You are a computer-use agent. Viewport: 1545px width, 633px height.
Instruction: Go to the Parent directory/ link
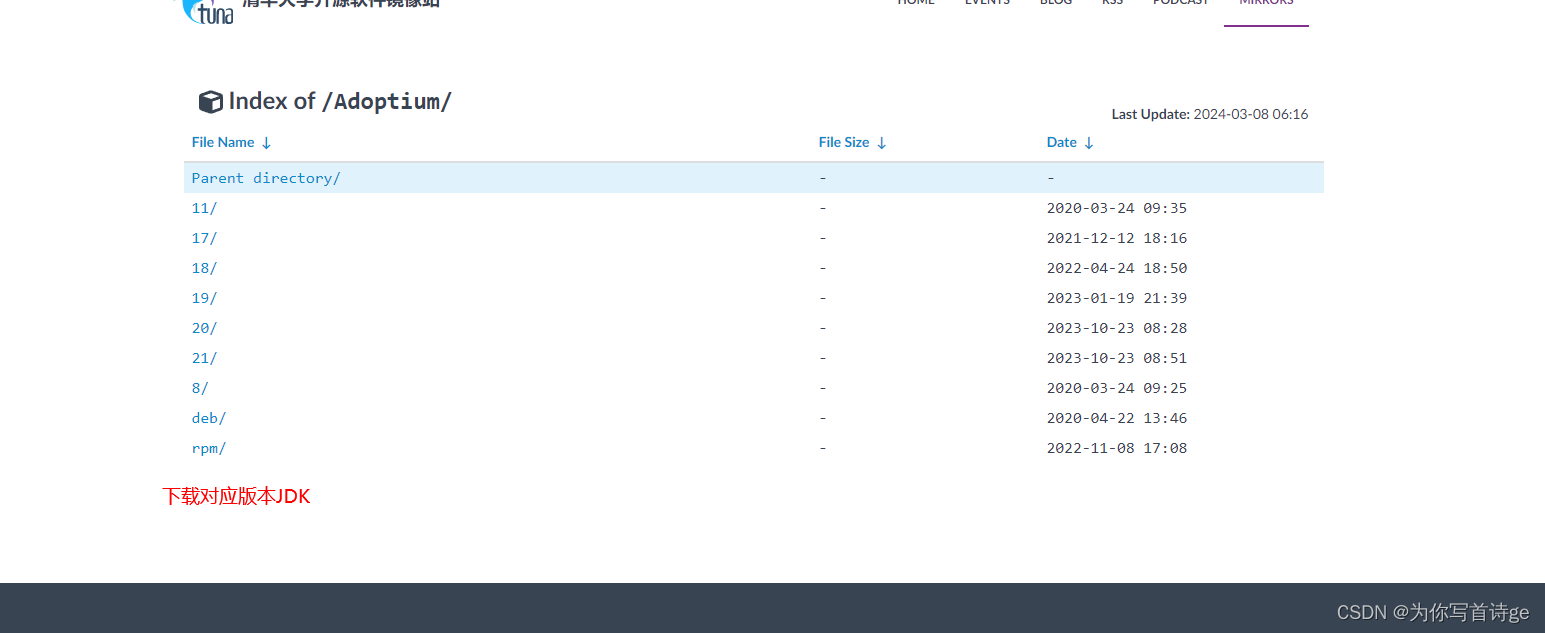tap(266, 178)
